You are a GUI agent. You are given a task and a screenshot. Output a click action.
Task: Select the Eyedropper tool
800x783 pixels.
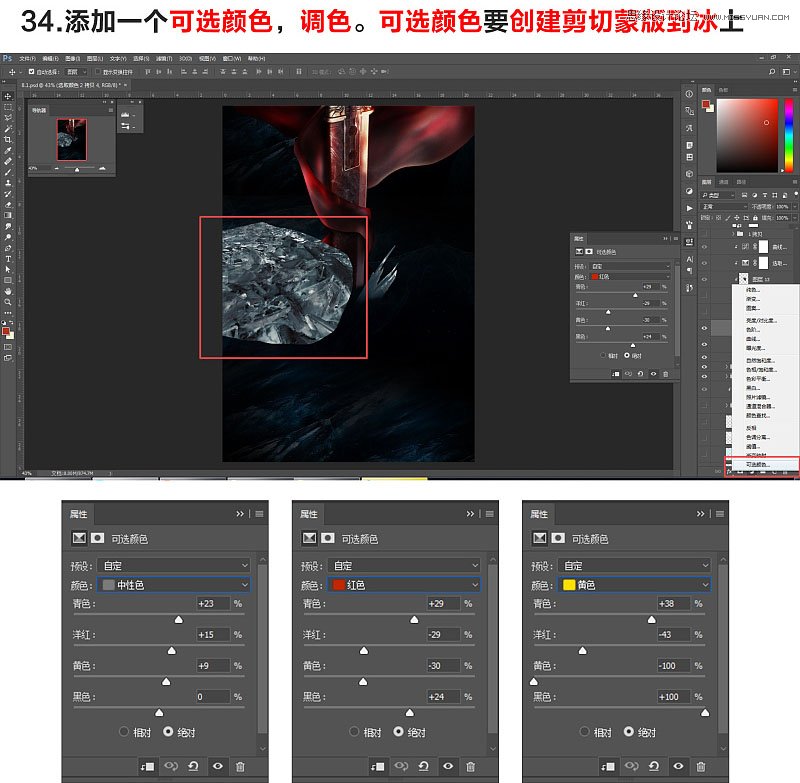[x=8, y=150]
